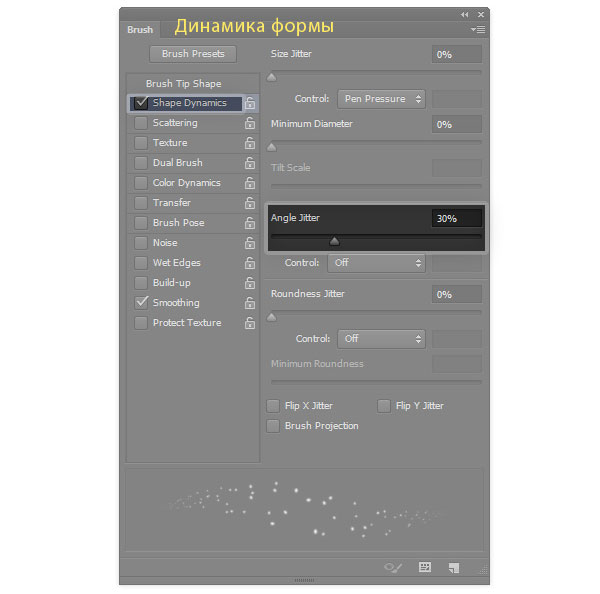Image resolution: width=600 pixels, height=594 pixels.
Task: Toggle the lock icon next to Color Dynamics
Action: [x=250, y=183]
